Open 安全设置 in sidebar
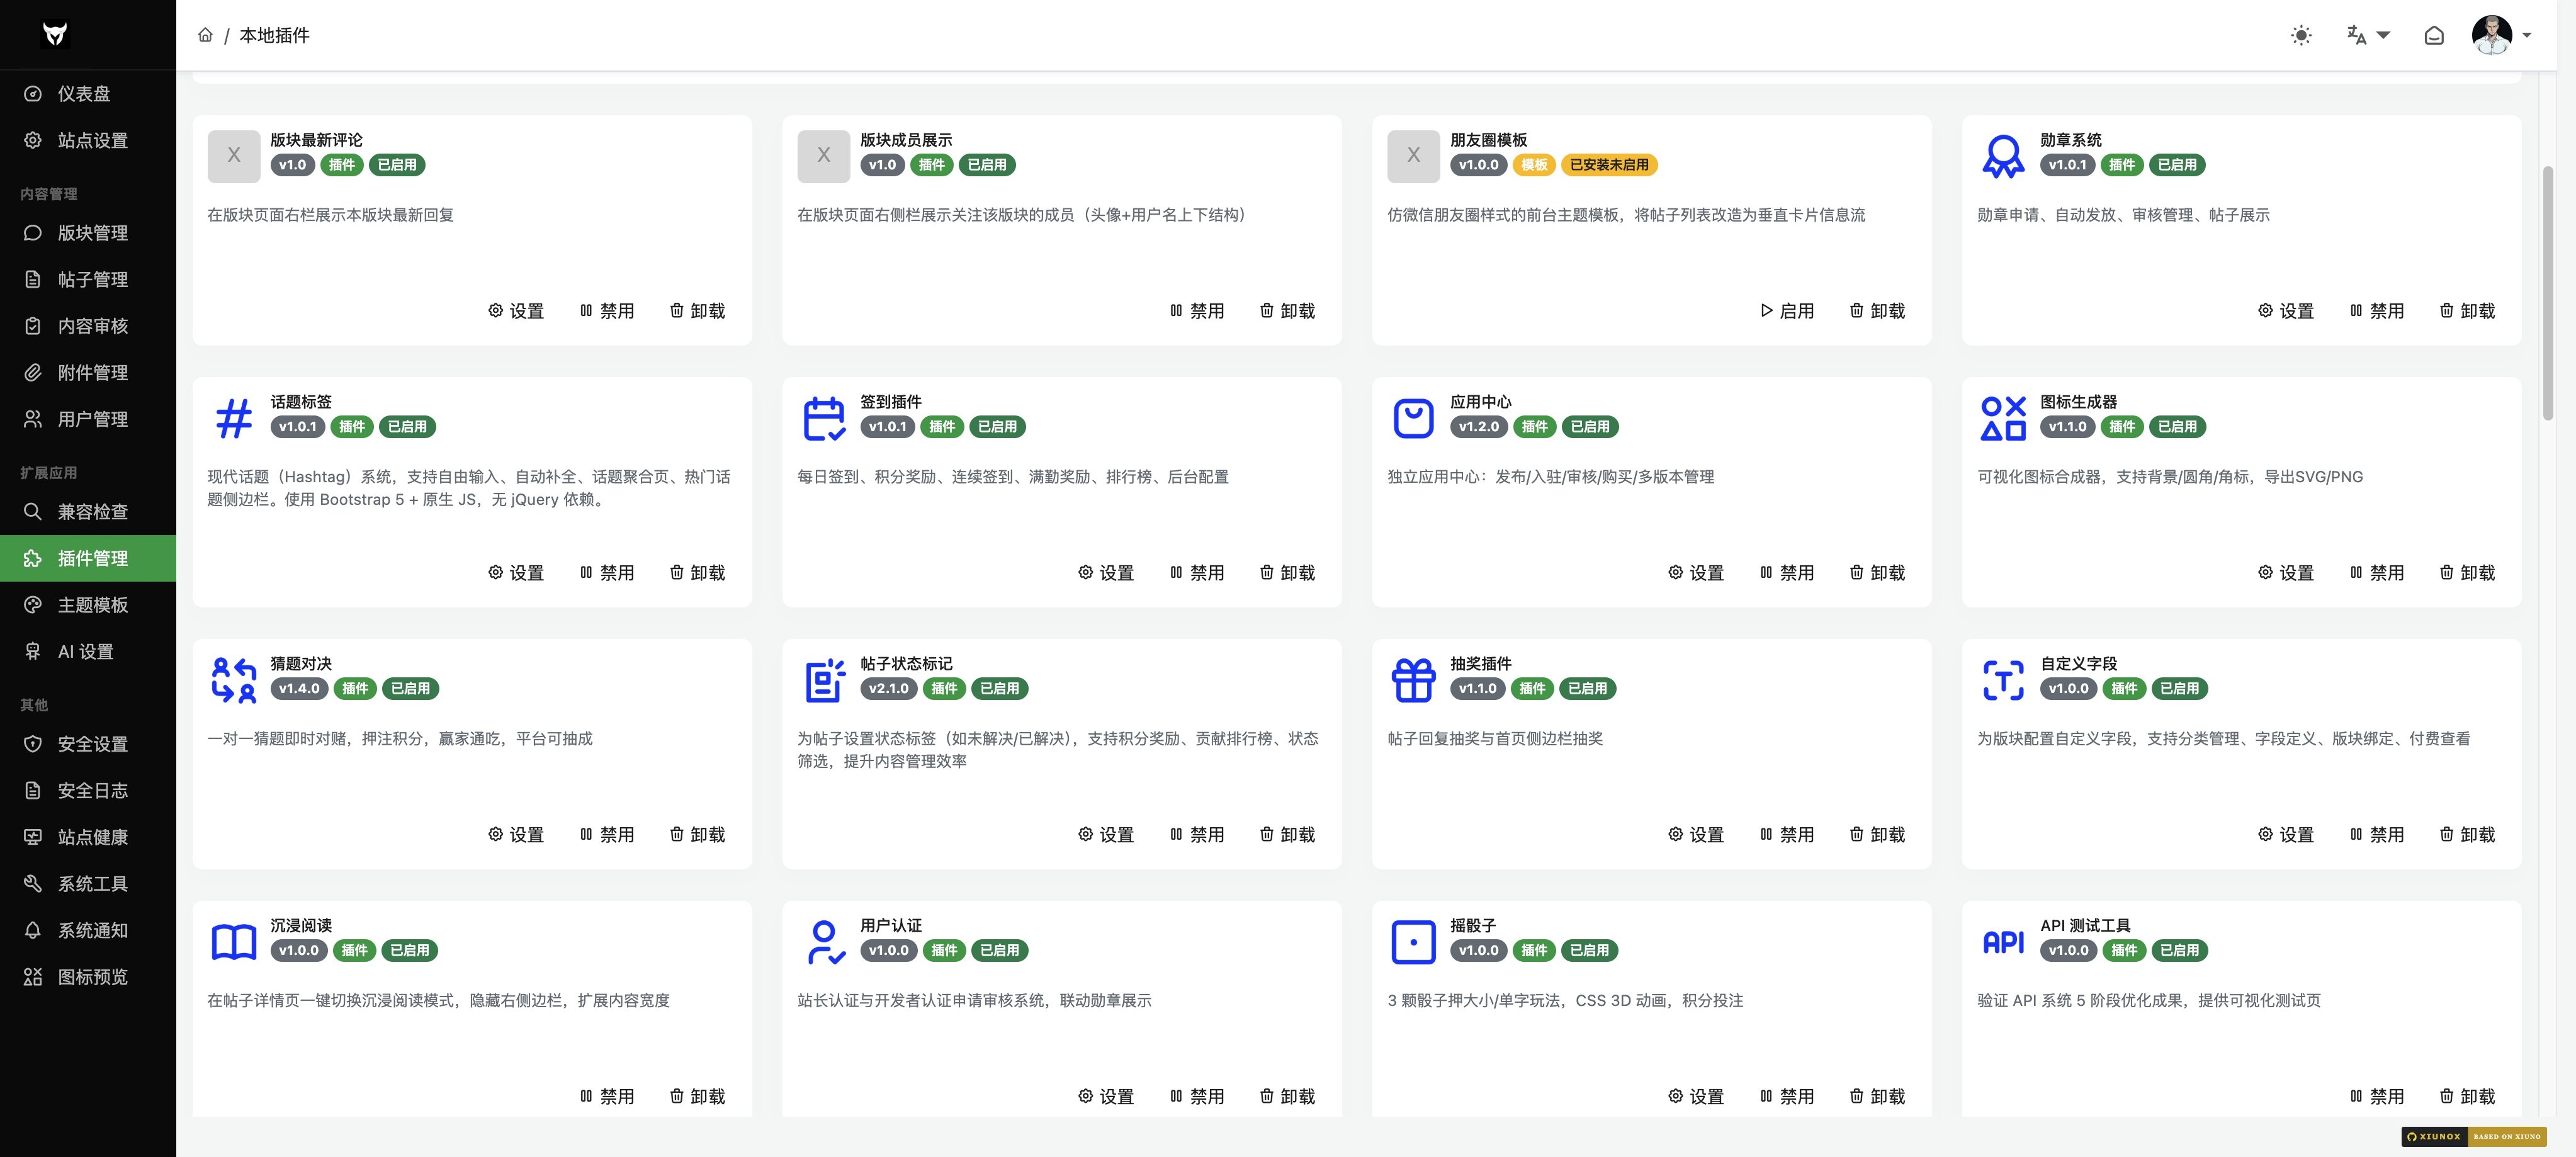This screenshot has width=2576, height=1157. [88, 744]
